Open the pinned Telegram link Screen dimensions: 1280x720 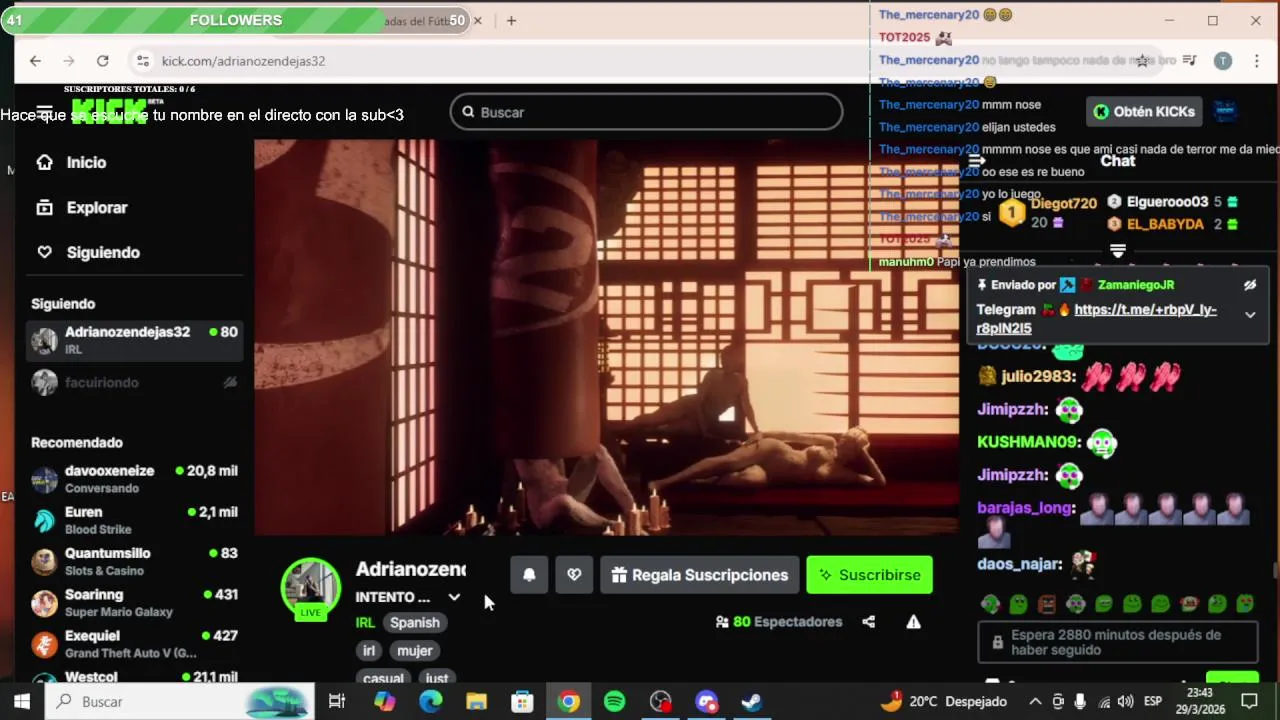pyautogui.click(x=1097, y=319)
